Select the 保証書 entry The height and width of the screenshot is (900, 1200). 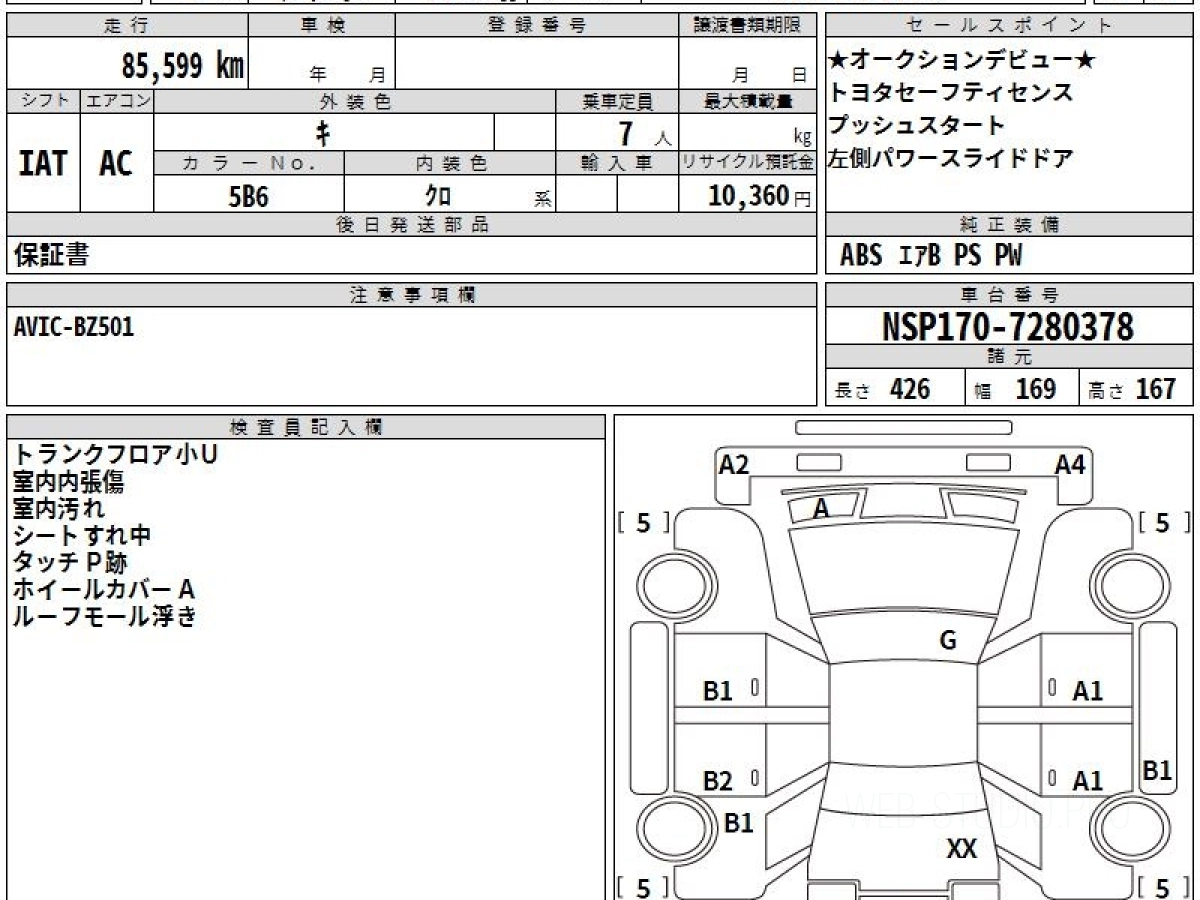pos(51,255)
